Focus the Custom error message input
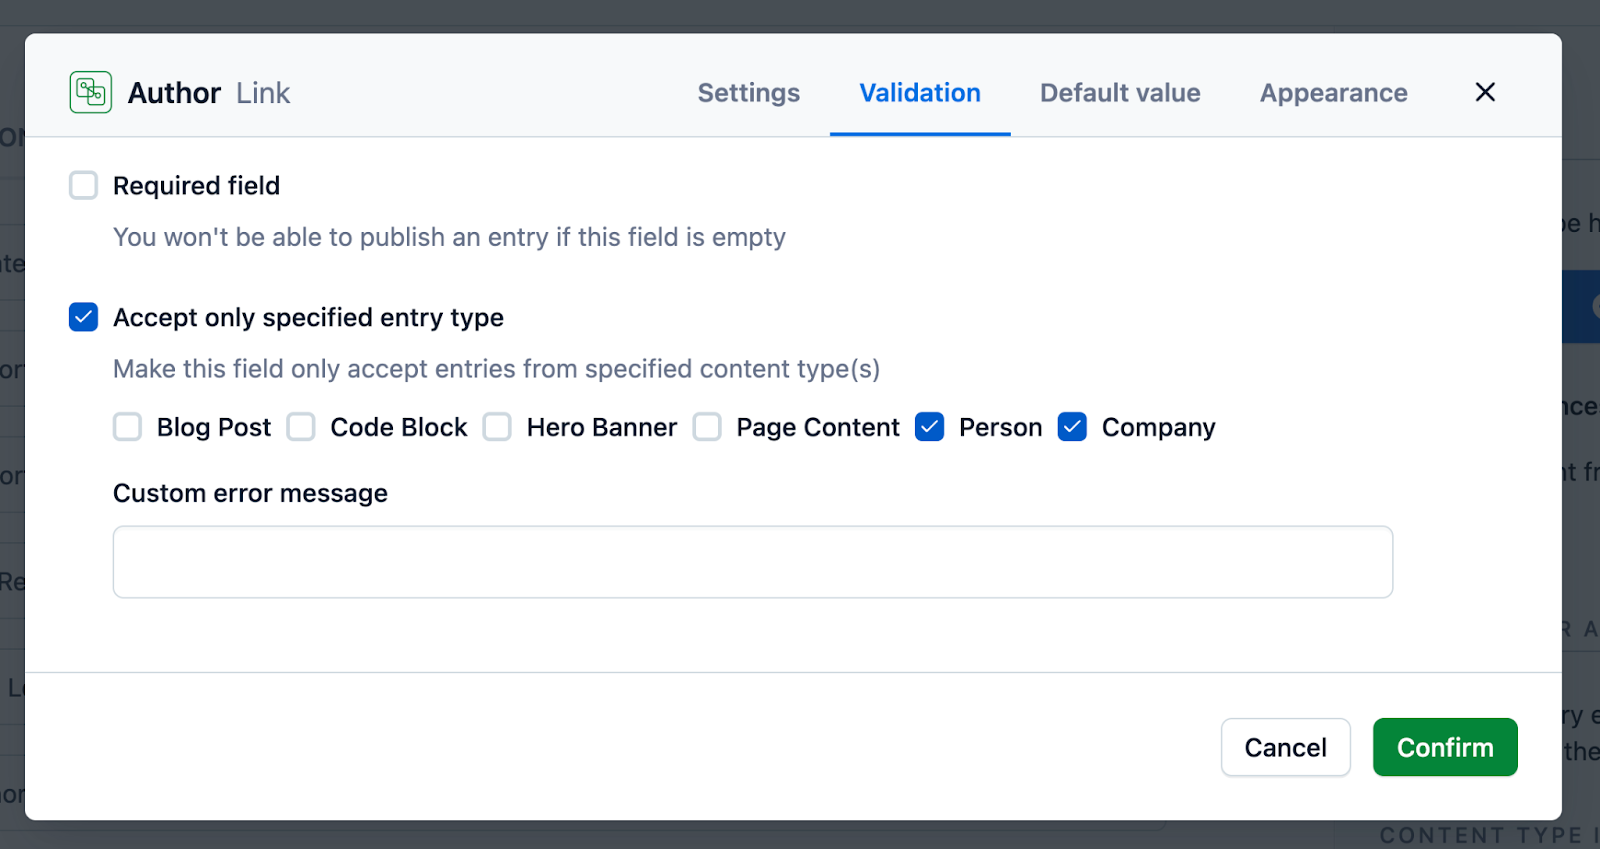This screenshot has height=849, width=1600. [752, 562]
